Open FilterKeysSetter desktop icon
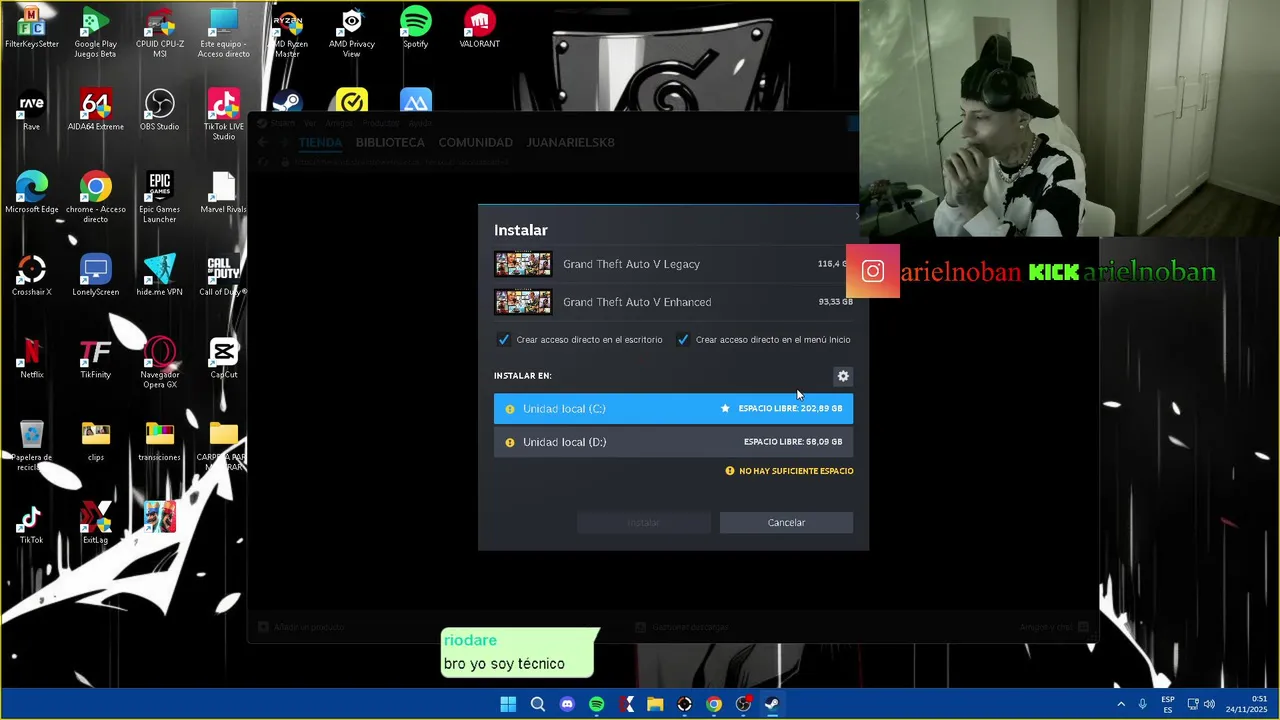Screen dimensions: 1280x720 32,28
